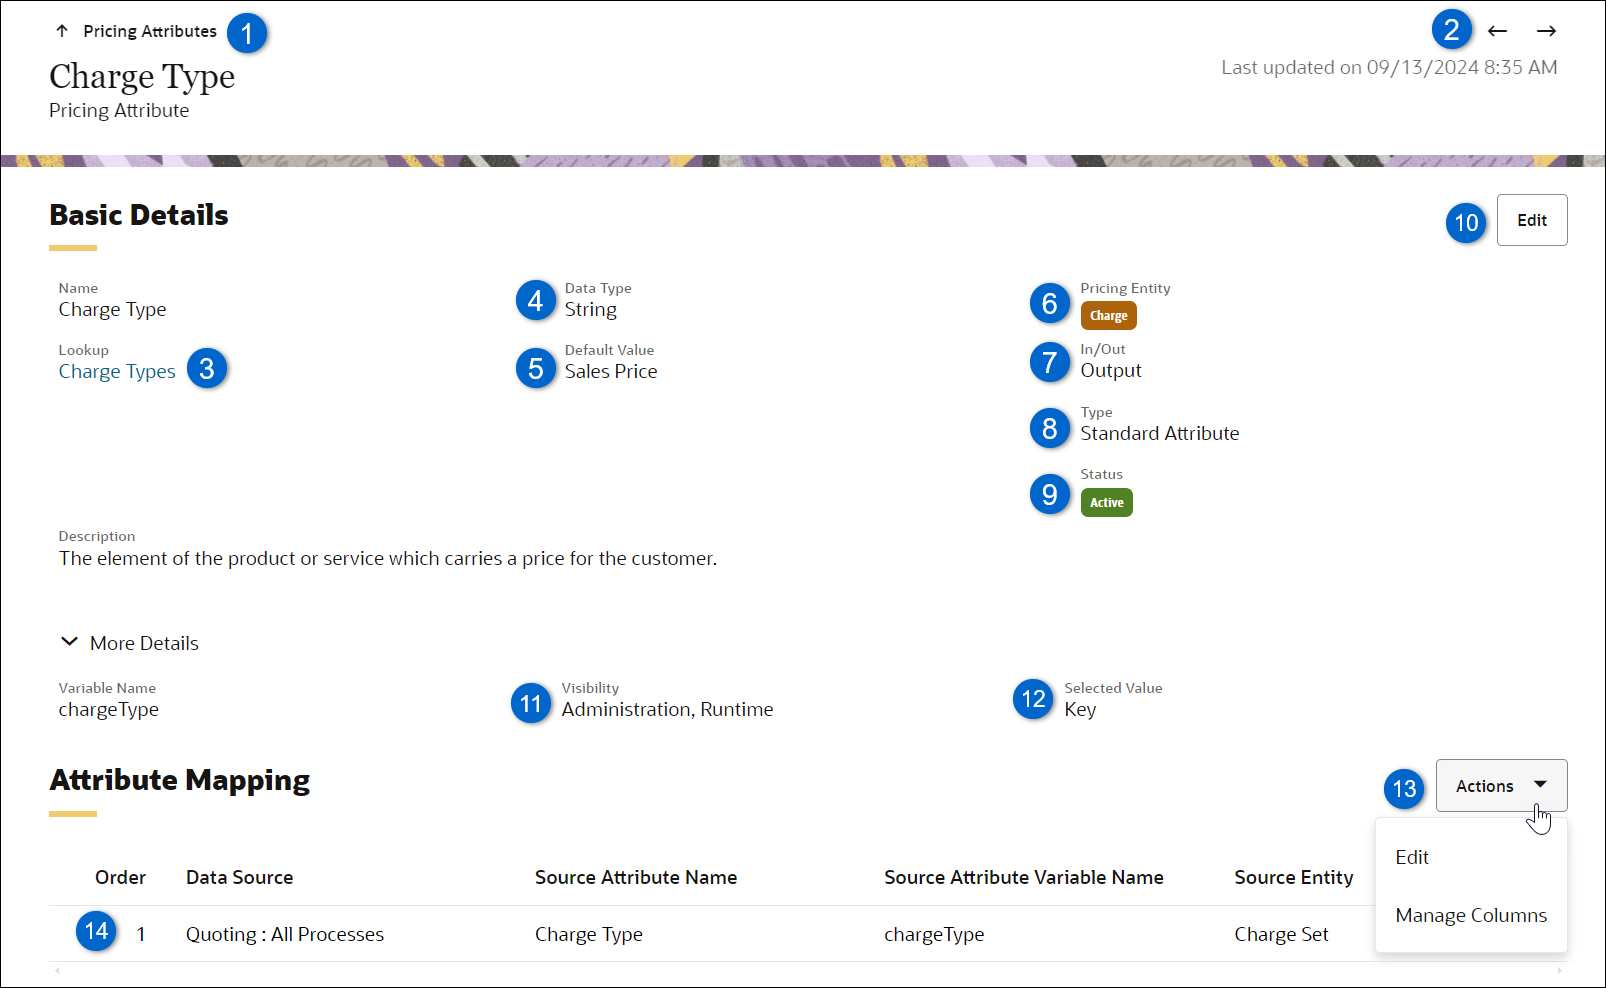Viewport: 1606px width, 988px height.
Task: Choose Manage Columns from the Actions menu
Action: click(x=1471, y=915)
